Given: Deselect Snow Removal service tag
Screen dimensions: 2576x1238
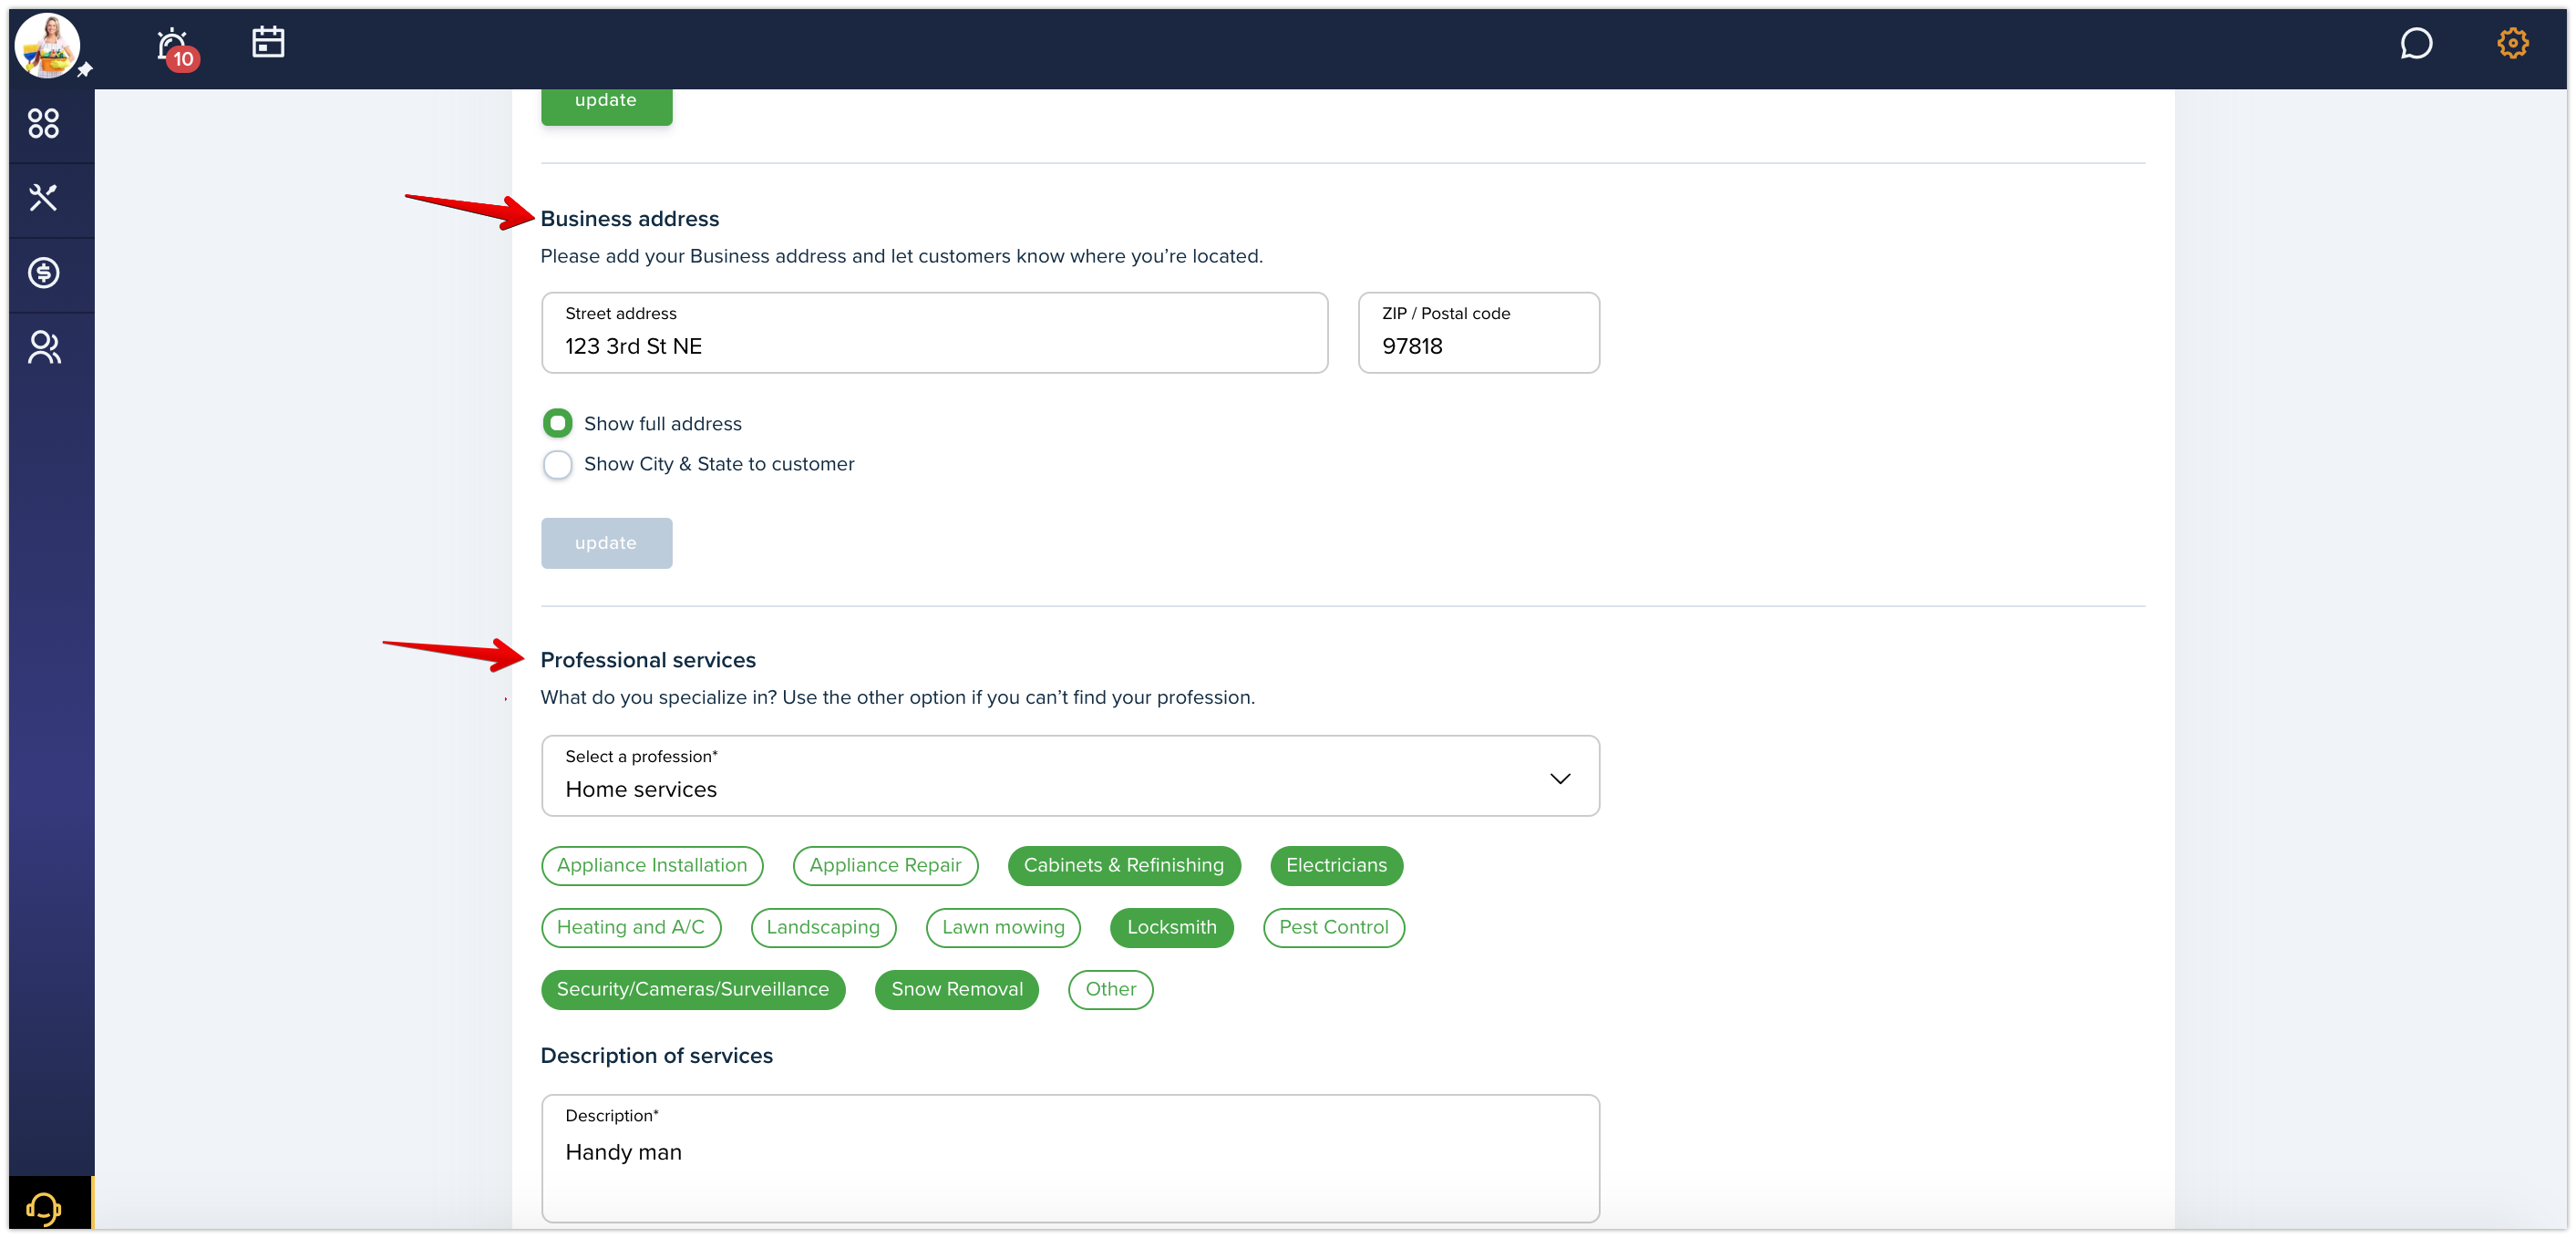Looking at the screenshot, I should (957, 989).
